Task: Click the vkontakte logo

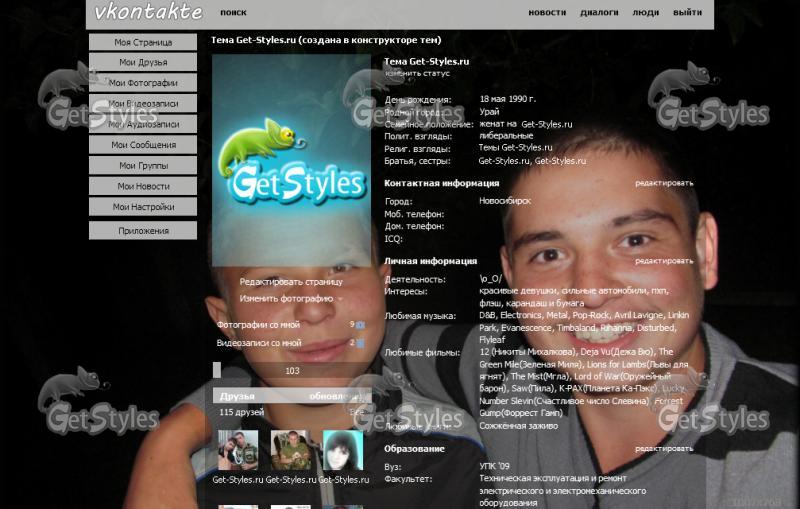Action: [148, 13]
